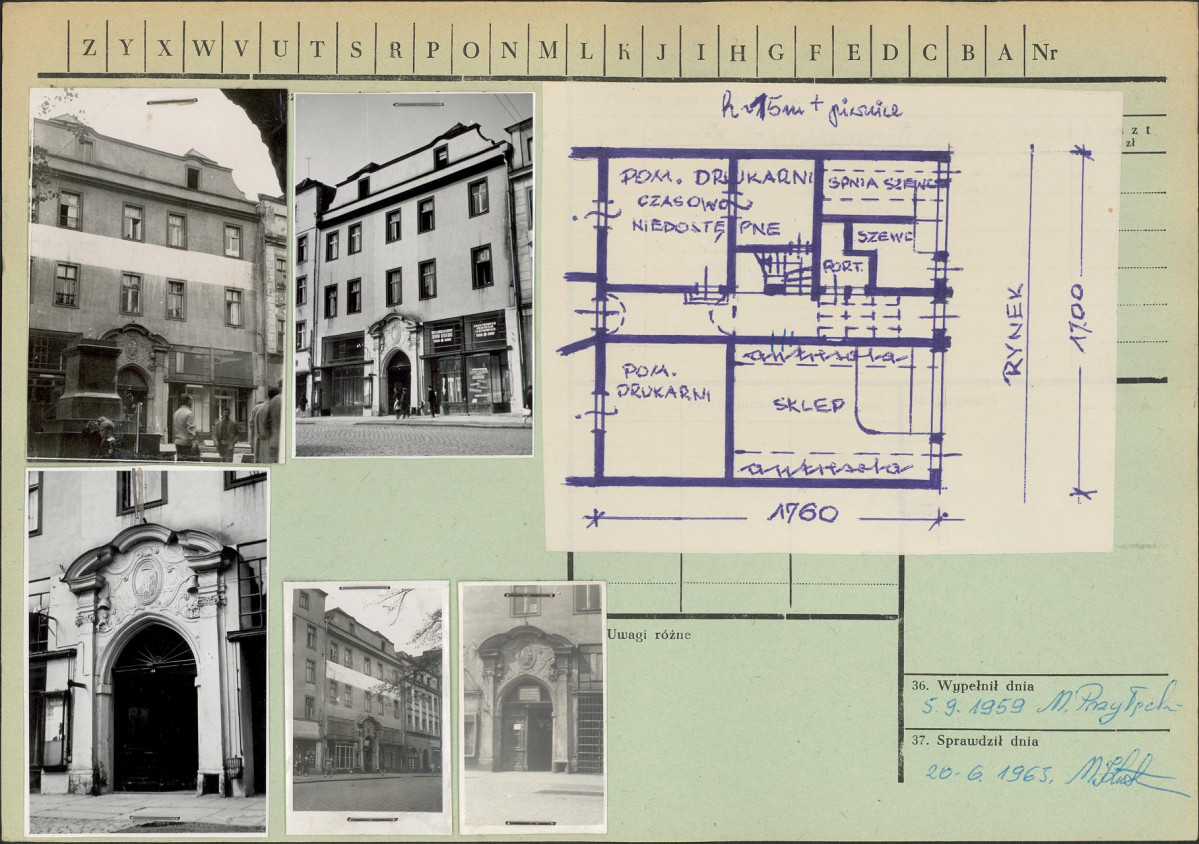Open top-left building photo with monument
The height and width of the screenshot is (844, 1199).
[157, 275]
